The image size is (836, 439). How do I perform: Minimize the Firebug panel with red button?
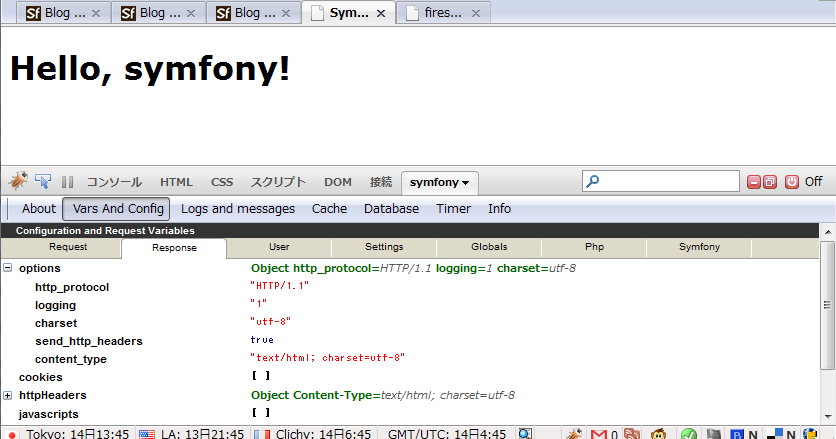point(753,182)
